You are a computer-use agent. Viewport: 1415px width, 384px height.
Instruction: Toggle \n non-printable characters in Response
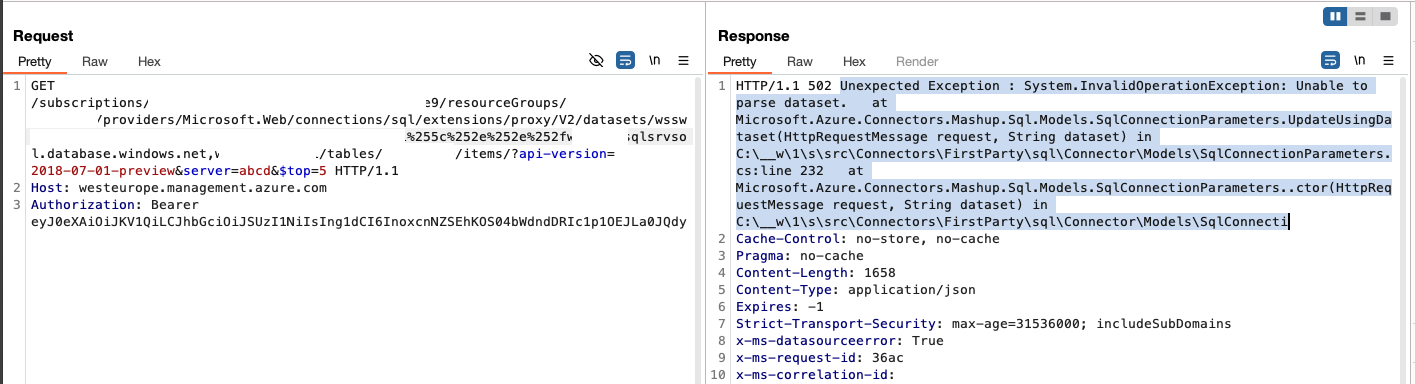click(1360, 61)
